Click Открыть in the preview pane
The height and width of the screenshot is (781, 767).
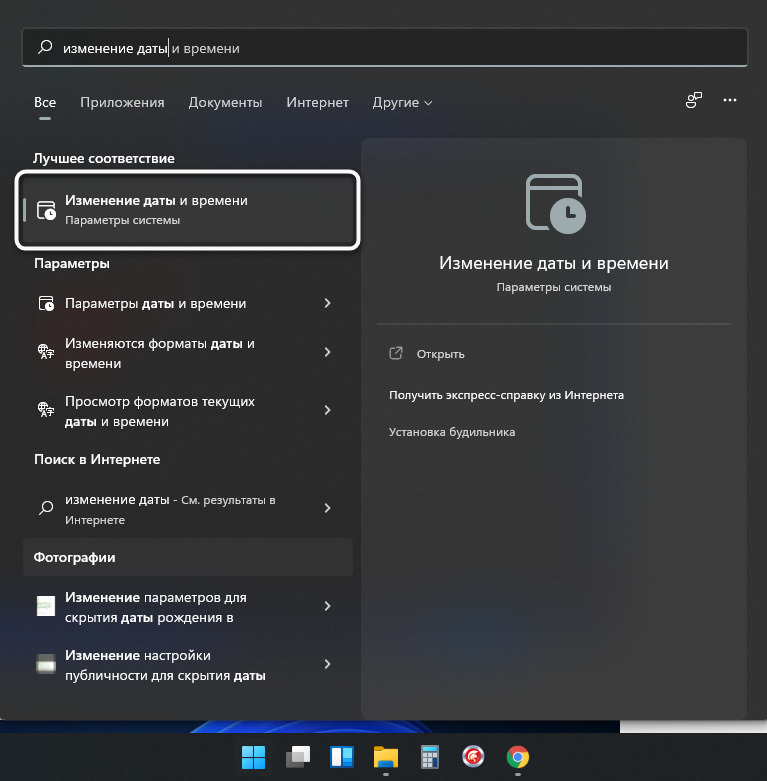click(440, 354)
